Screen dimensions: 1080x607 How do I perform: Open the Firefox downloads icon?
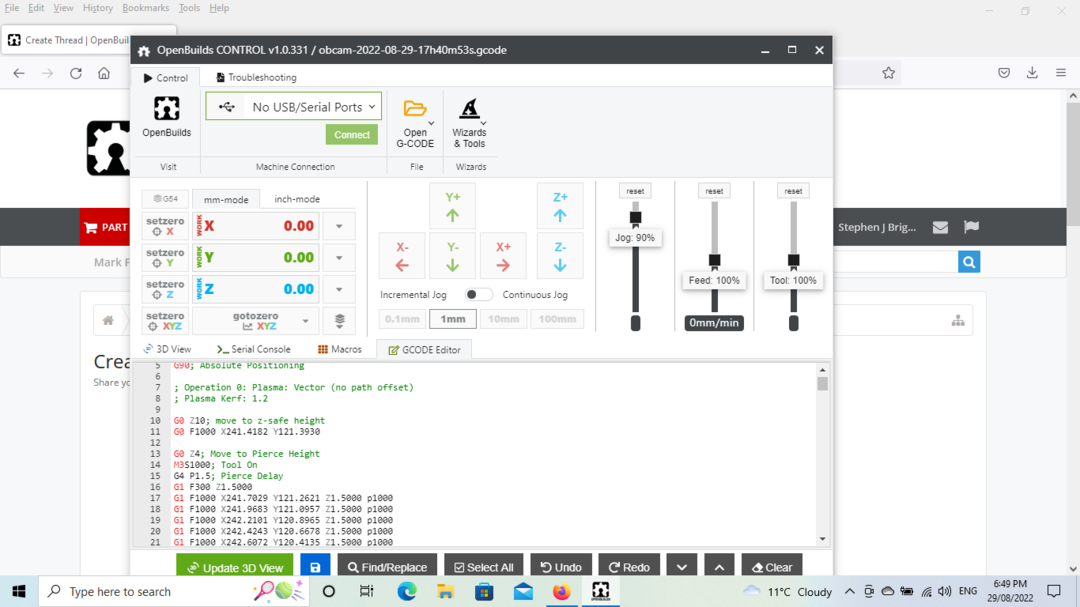tap(1032, 73)
